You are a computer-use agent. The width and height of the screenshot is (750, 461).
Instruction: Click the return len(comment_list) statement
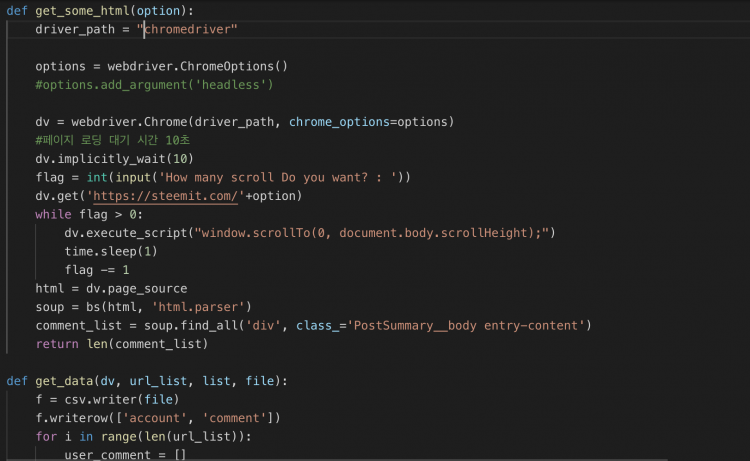[121, 344]
